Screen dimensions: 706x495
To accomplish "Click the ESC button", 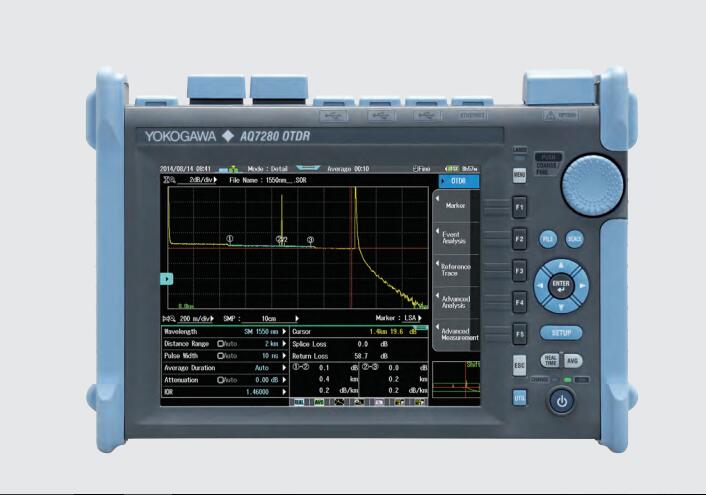I will (519, 366).
